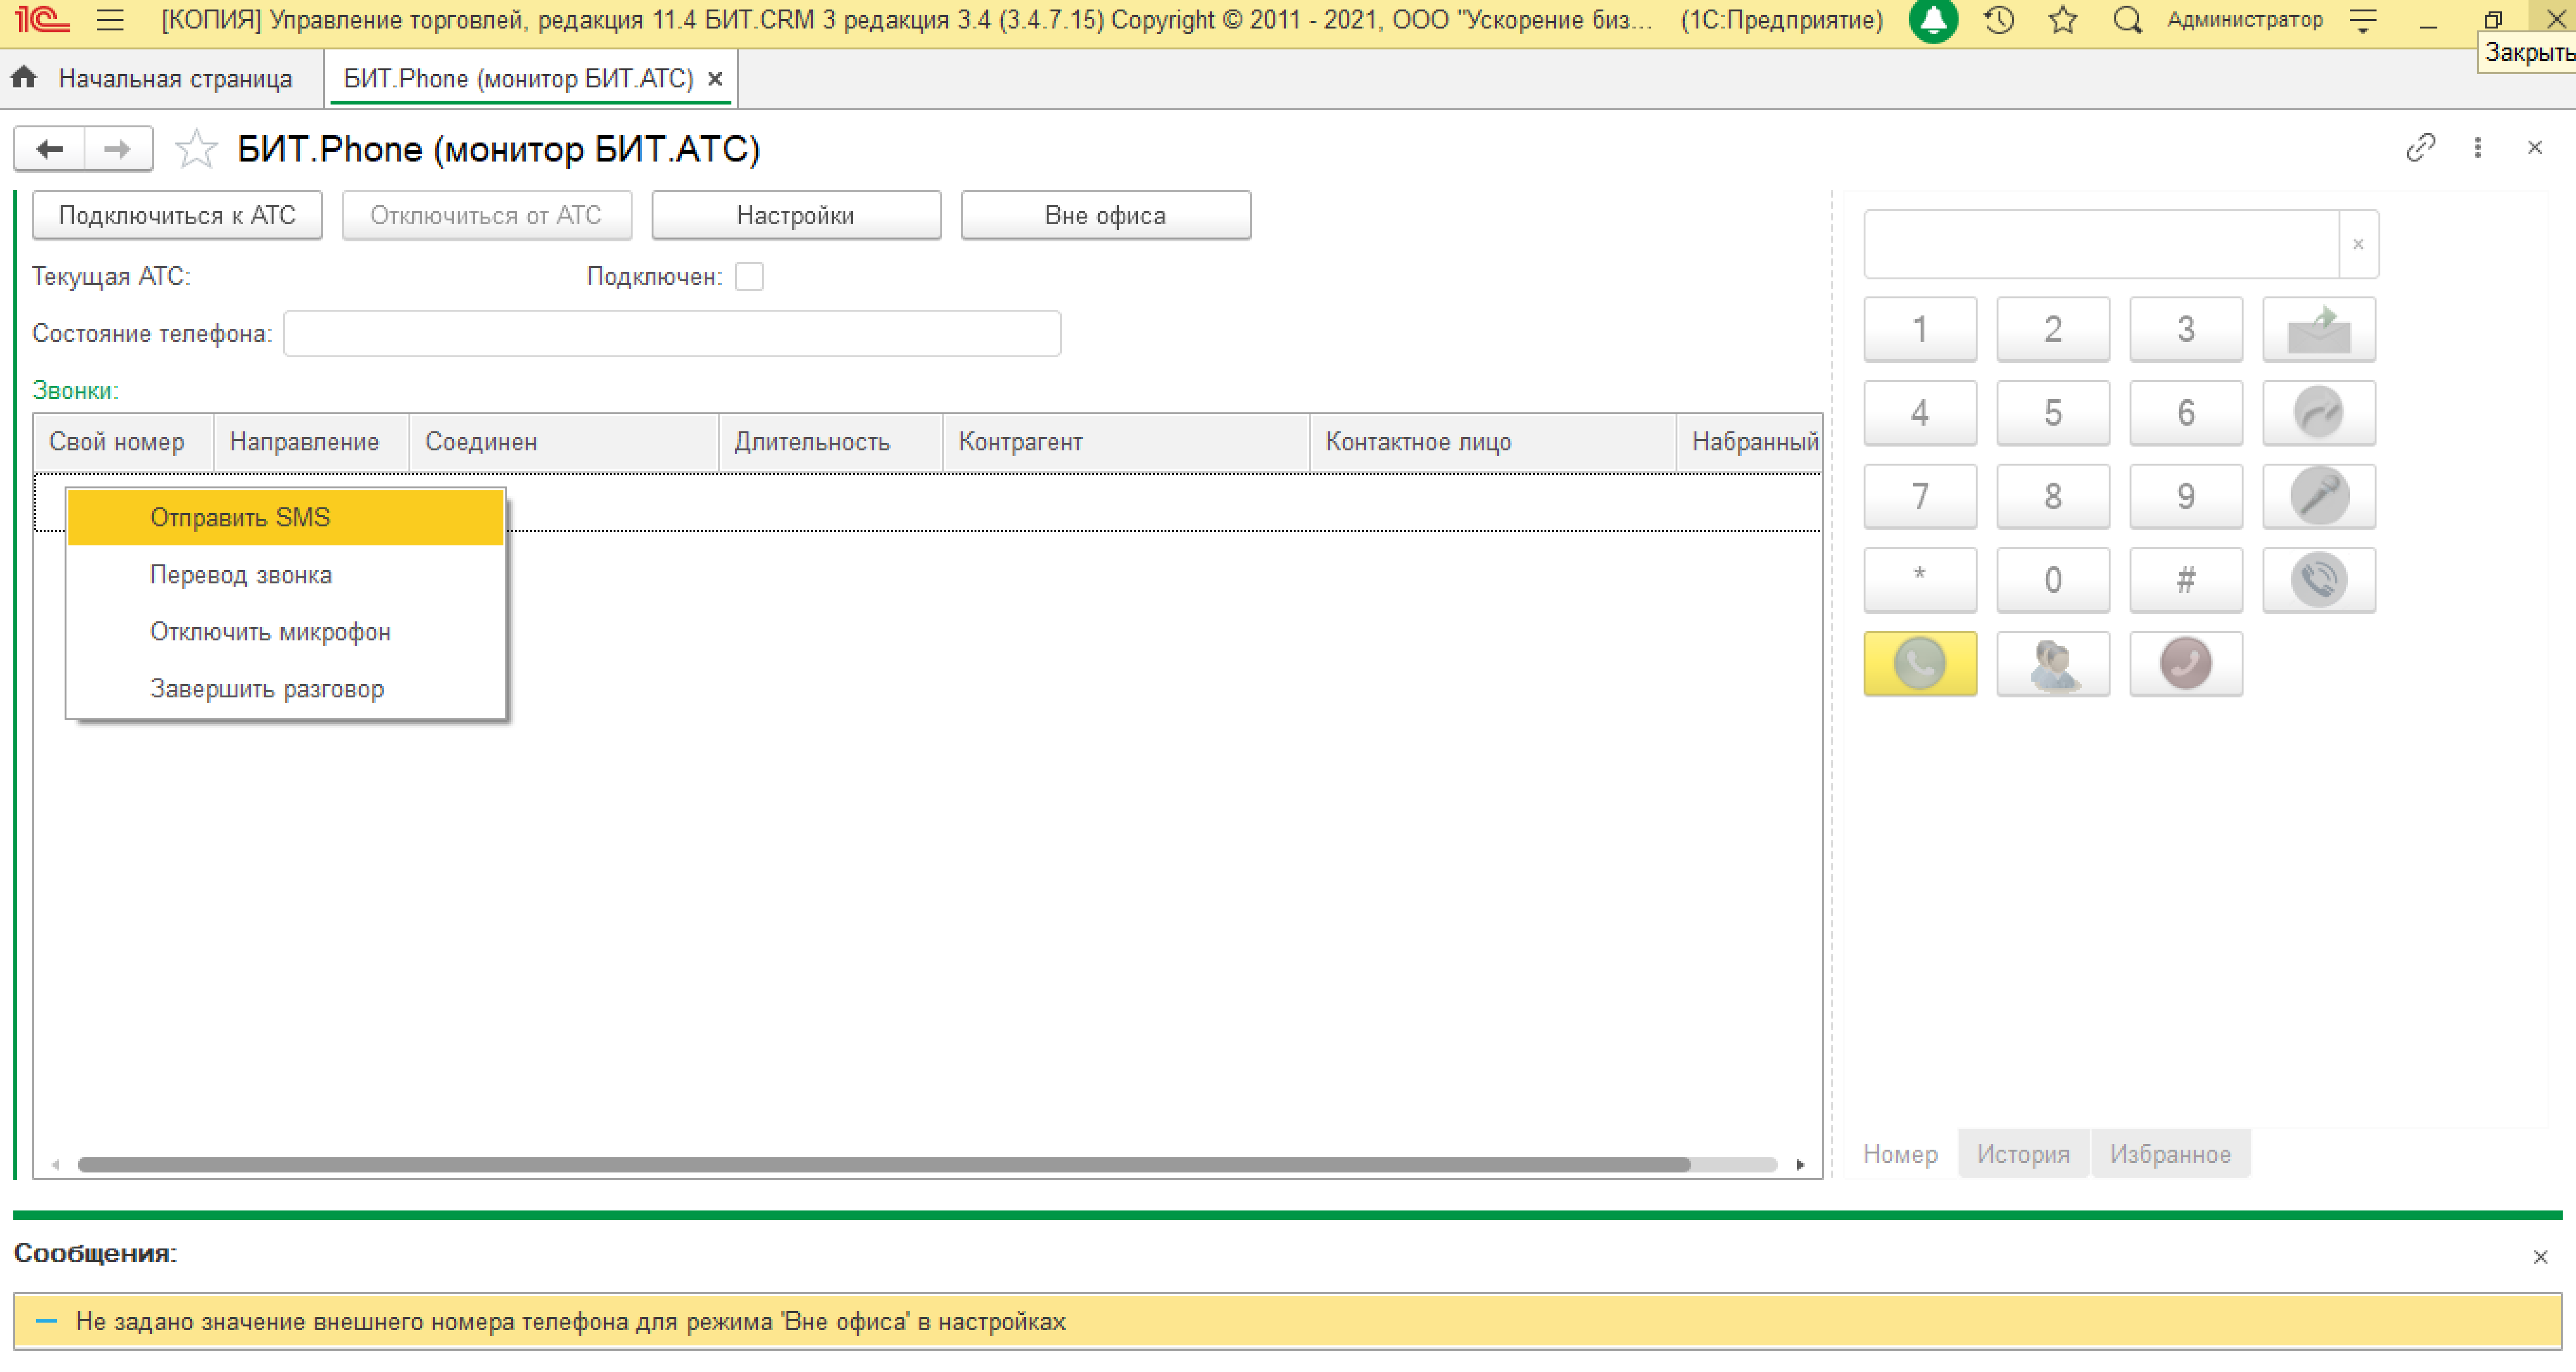Click the contacts people icon on dialpad
The width and height of the screenshot is (2576, 1372).
pyautogui.click(x=2052, y=663)
